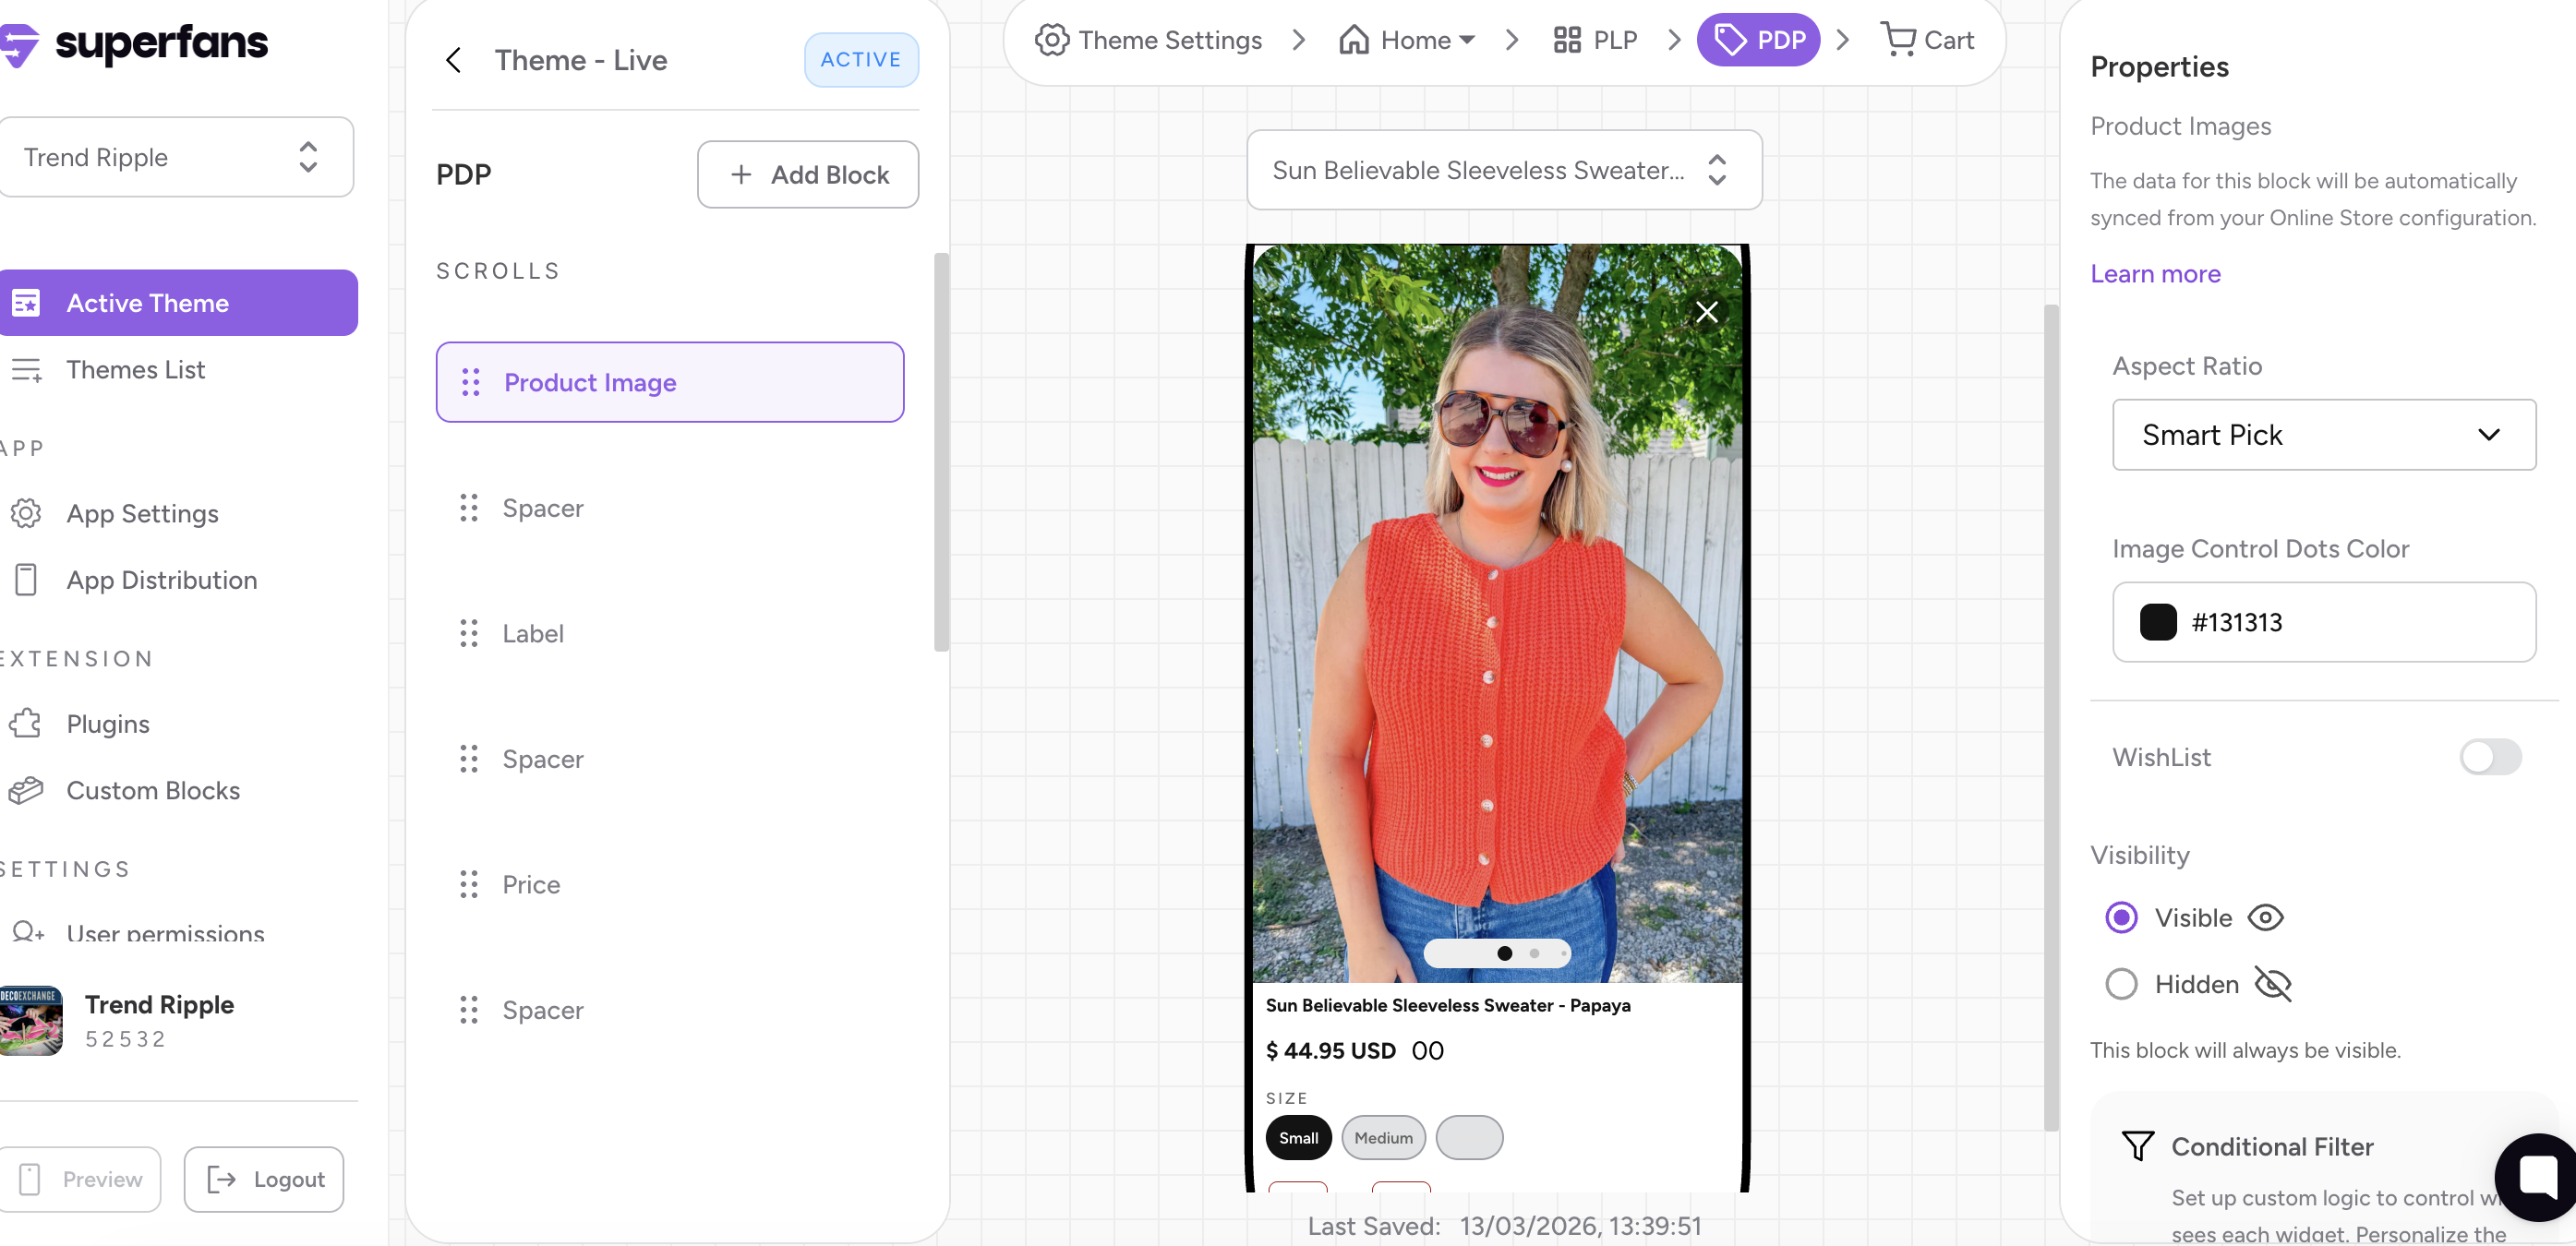
Task: Expand the Trend Ripple store selector
Action: (176, 157)
